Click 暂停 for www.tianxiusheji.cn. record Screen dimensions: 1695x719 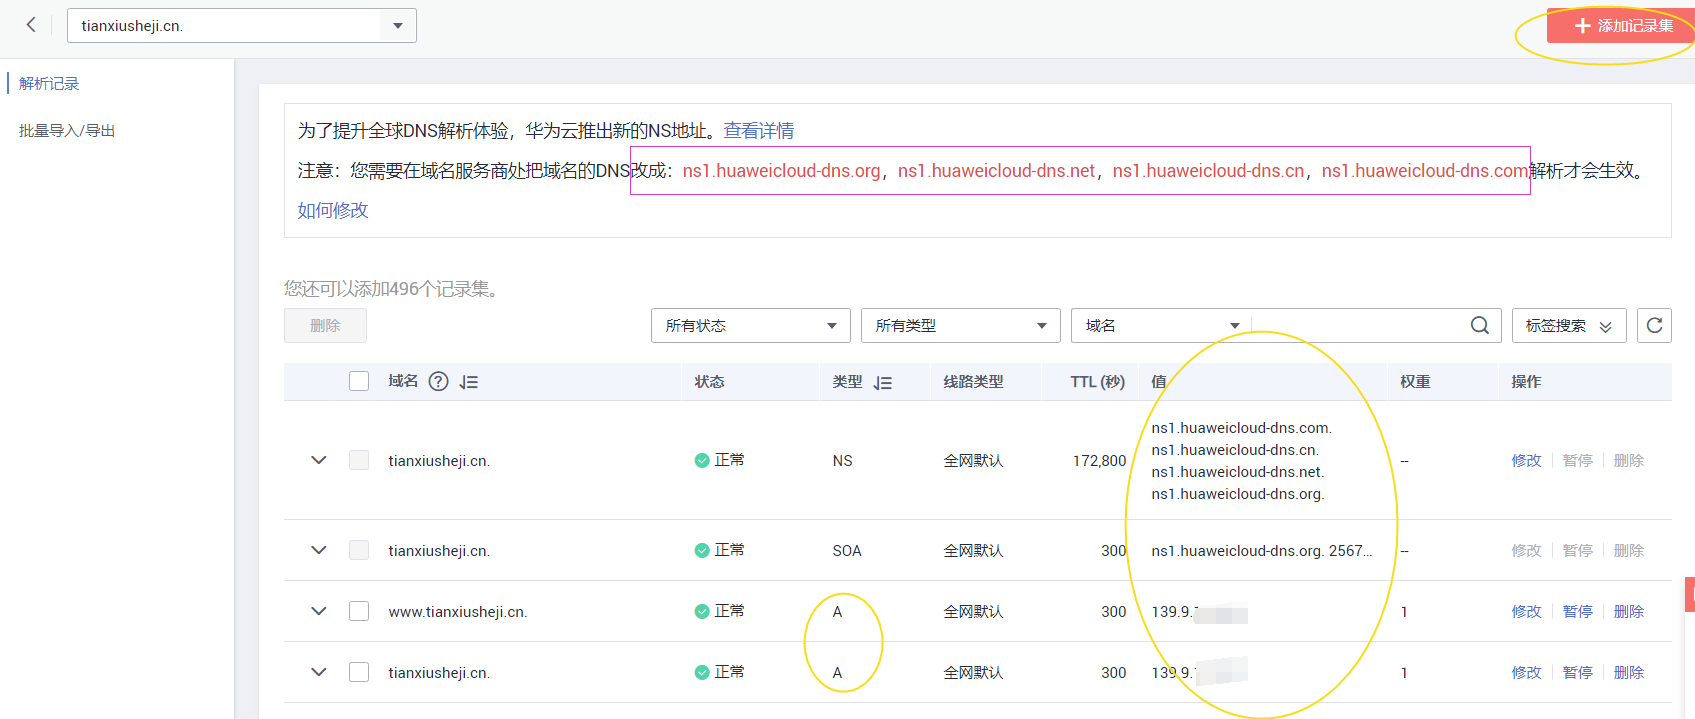tap(1577, 611)
